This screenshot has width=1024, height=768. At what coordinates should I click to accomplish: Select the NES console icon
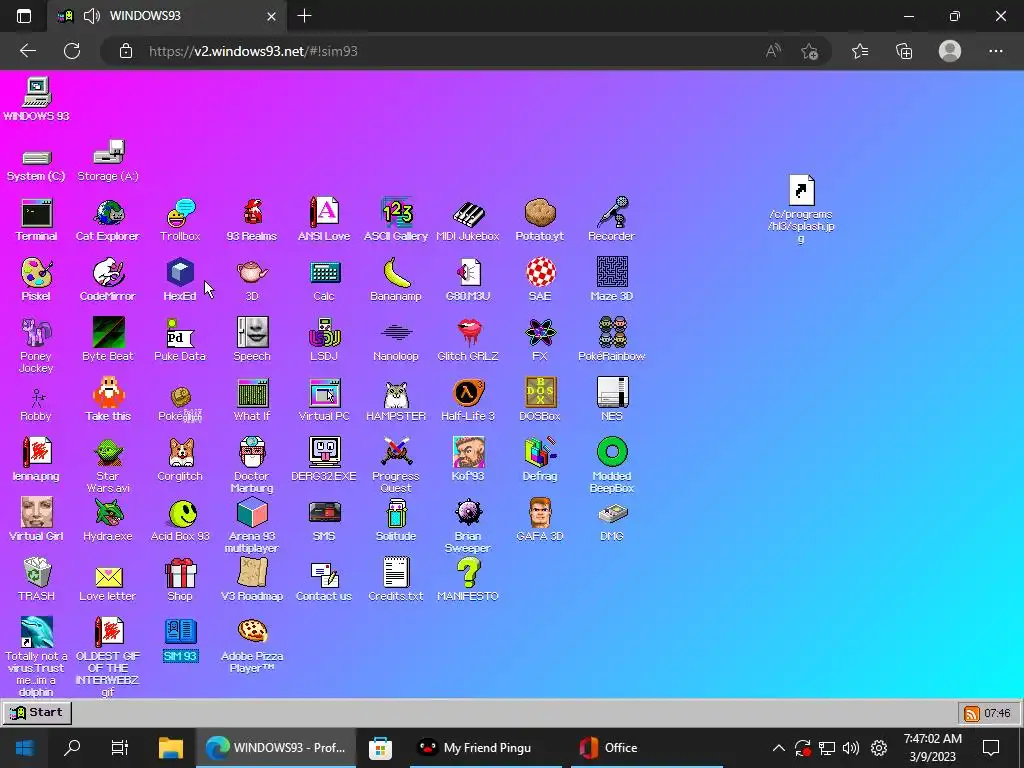611,400
